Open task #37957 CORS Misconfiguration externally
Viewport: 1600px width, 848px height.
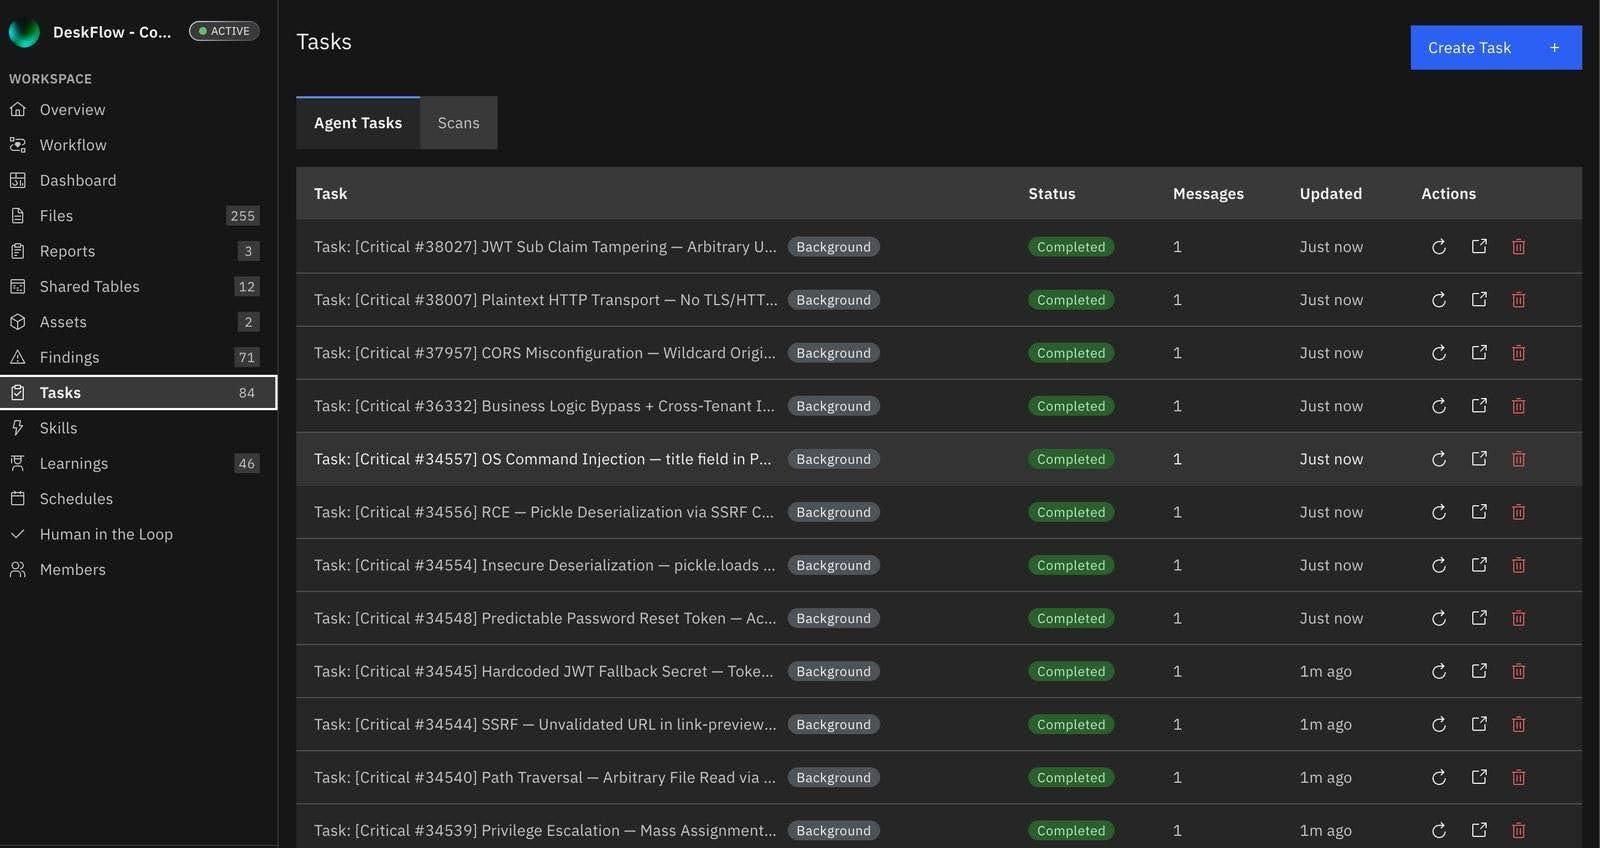1479,352
